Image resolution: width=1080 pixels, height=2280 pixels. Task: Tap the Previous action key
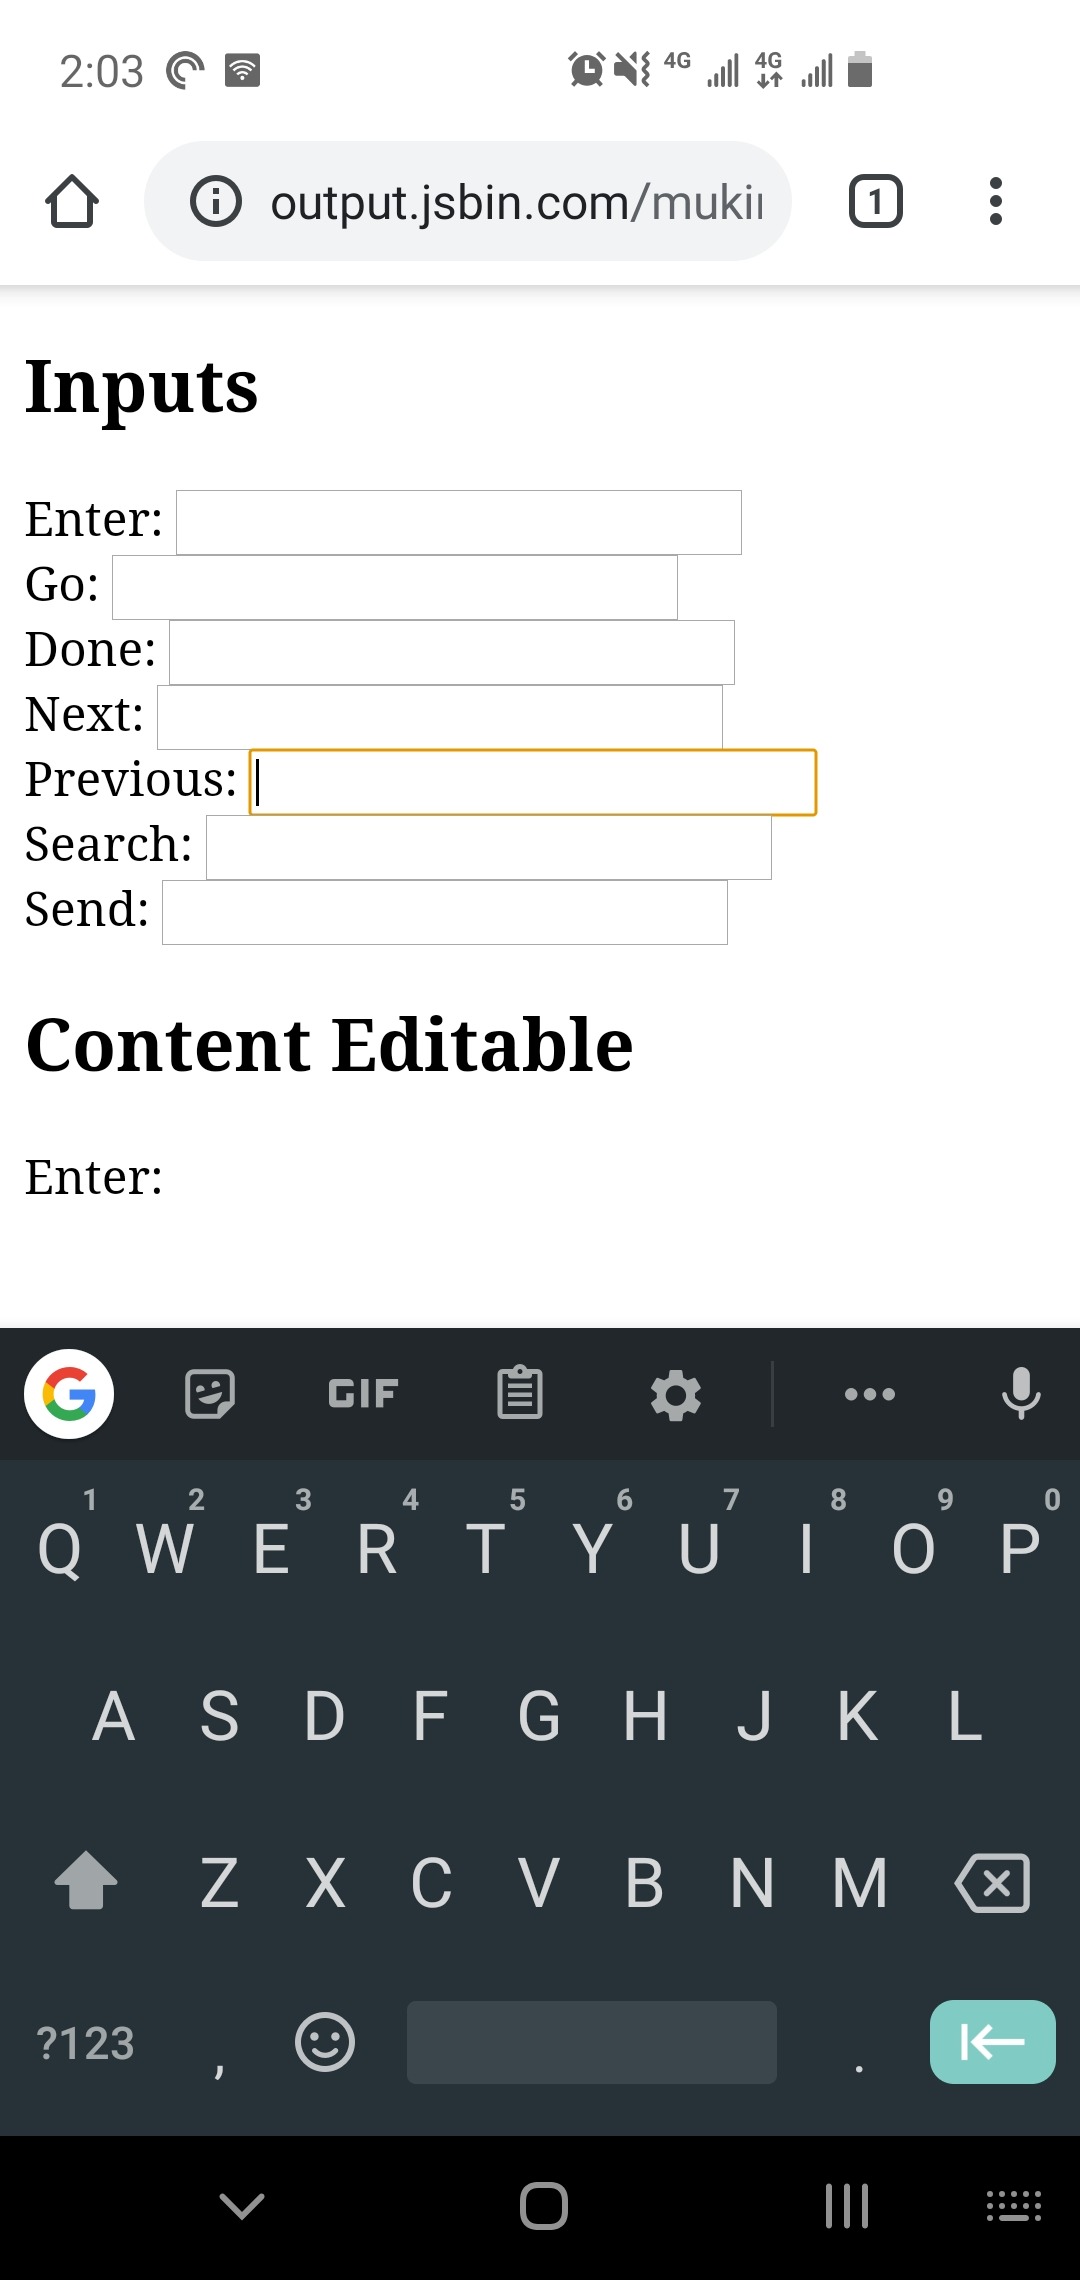tap(992, 2042)
